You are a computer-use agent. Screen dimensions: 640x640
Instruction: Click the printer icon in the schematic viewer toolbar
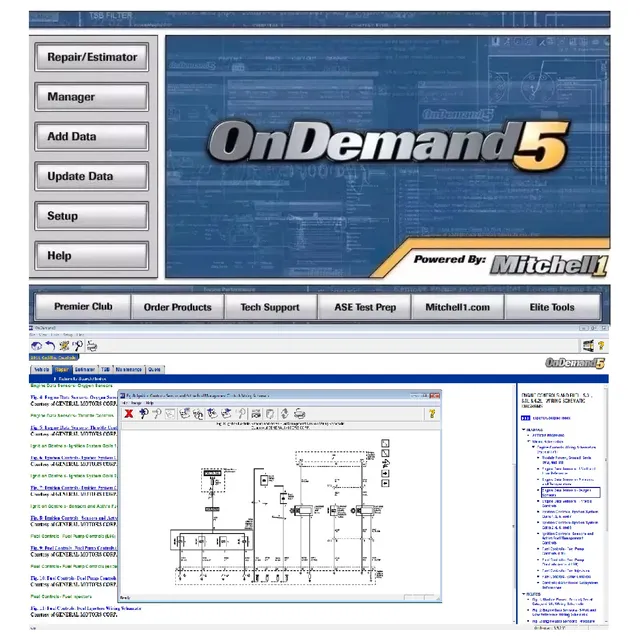point(300,414)
